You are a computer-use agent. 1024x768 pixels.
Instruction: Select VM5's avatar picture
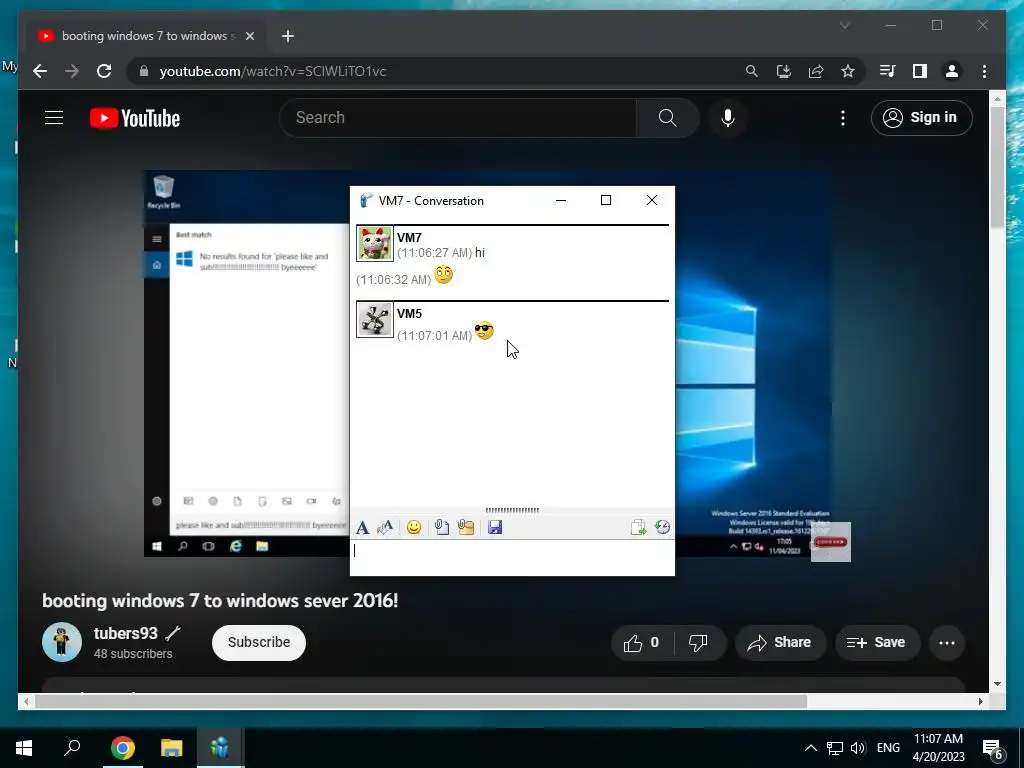[375, 319]
